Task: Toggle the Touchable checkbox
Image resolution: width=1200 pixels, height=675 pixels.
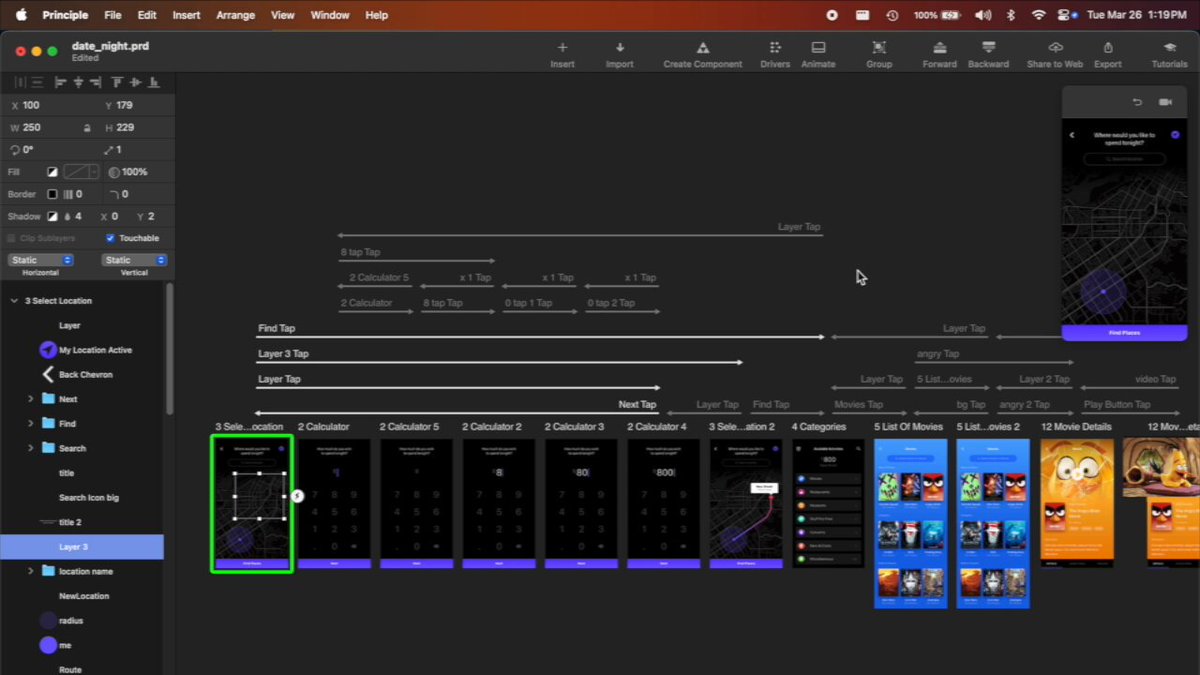Action: [x=110, y=238]
